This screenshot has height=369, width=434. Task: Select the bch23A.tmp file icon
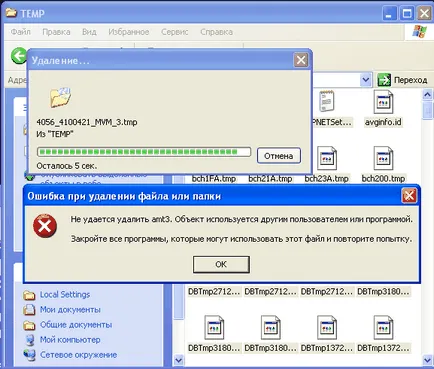tap(326, 159)
